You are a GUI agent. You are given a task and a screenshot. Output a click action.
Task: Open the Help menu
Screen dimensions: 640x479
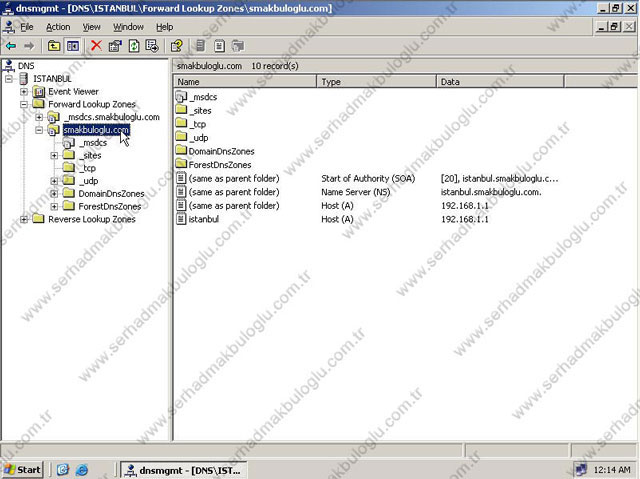[164, 27]
